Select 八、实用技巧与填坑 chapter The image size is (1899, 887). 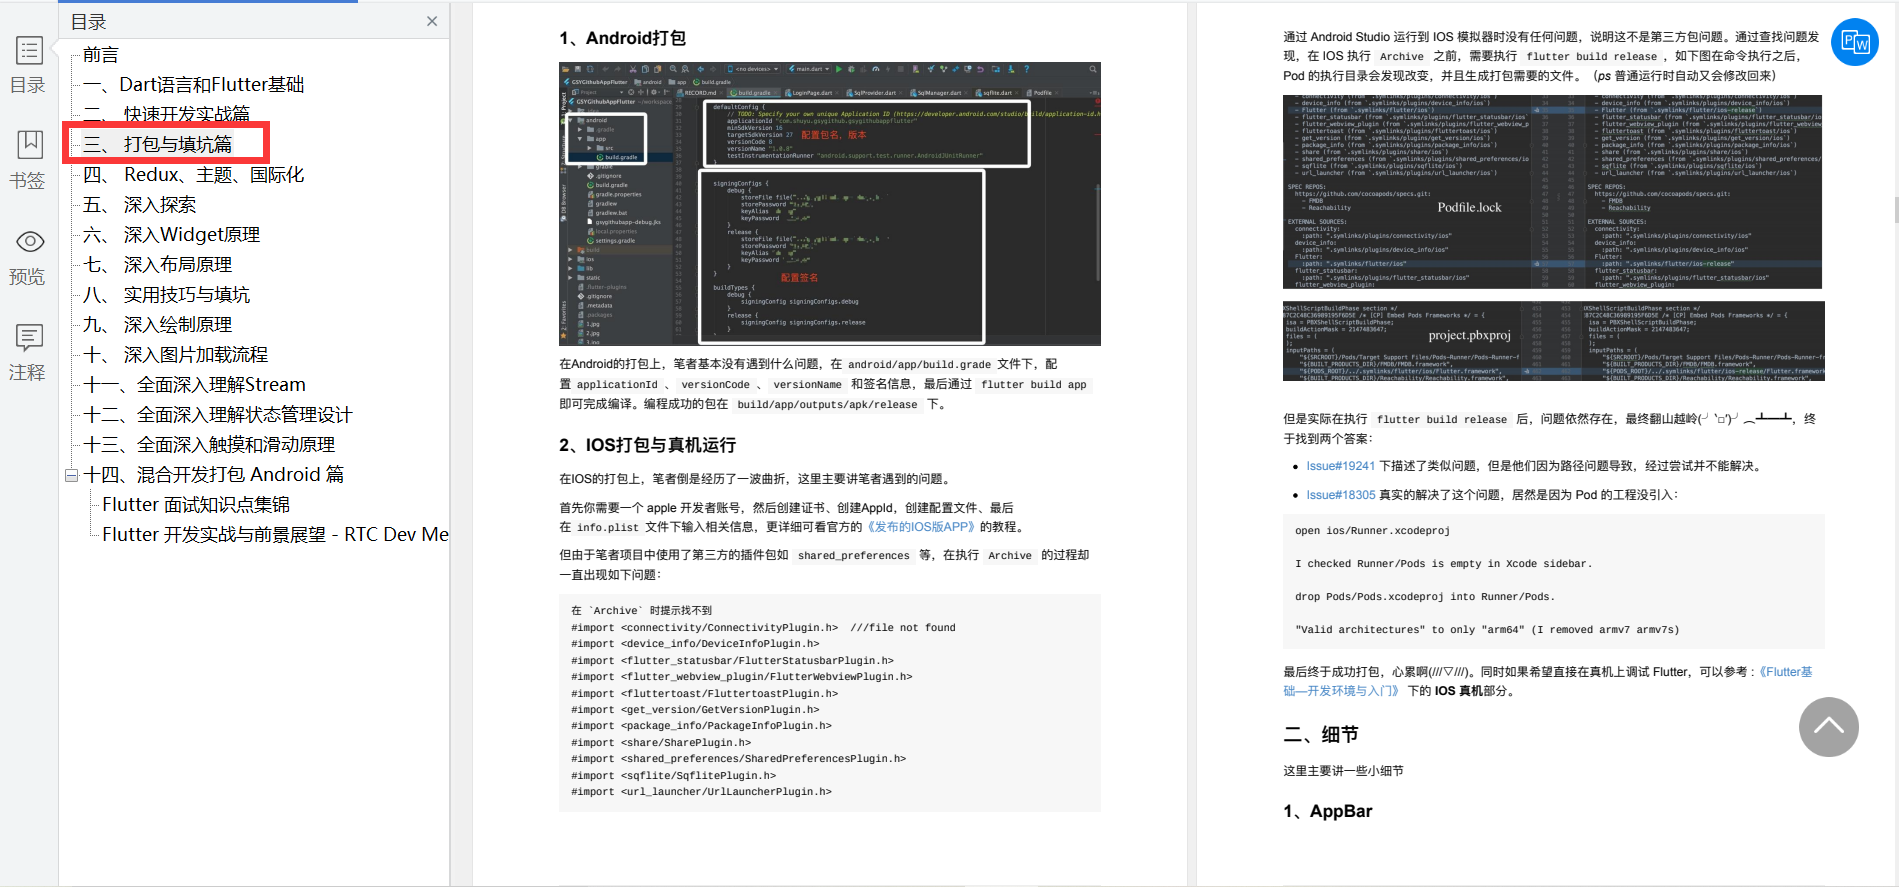pyautogui.click(x=167, y=295)
